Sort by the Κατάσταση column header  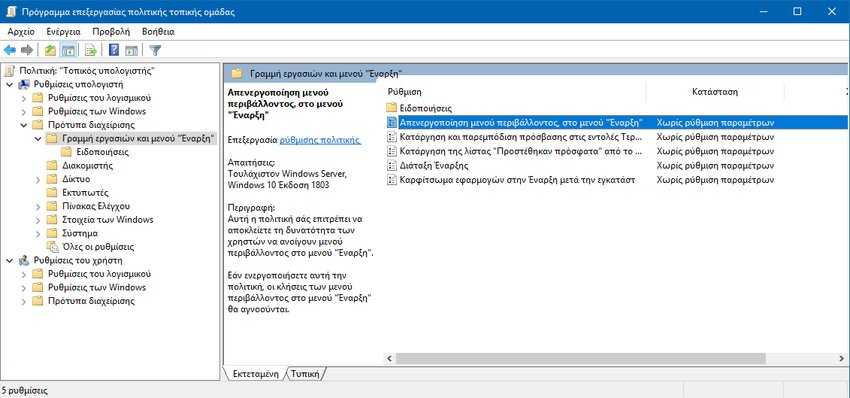pos(715,92)
